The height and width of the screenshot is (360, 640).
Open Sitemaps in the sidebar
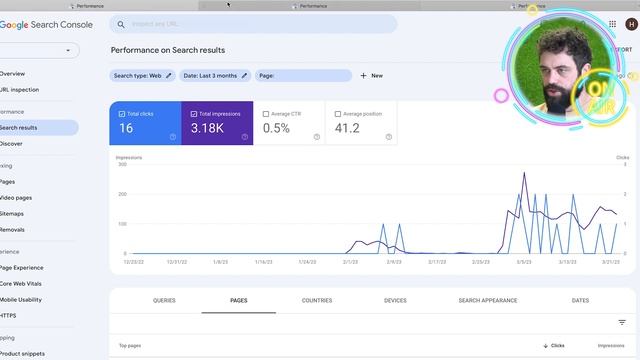[x=12, y=213]
